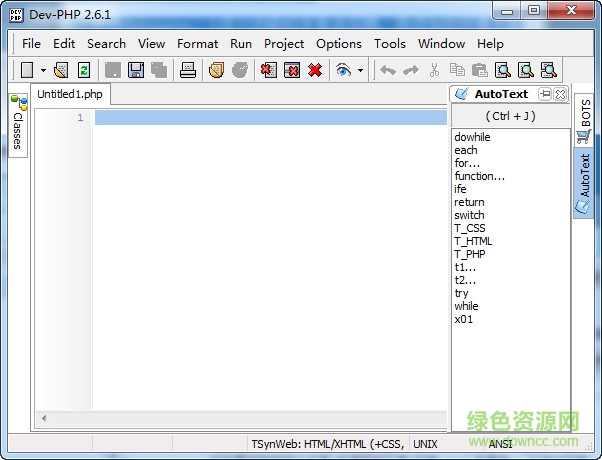The height and width of the screenshot is (460, 602).
Task: Select each in AutoText list
Action: (466, 150)
